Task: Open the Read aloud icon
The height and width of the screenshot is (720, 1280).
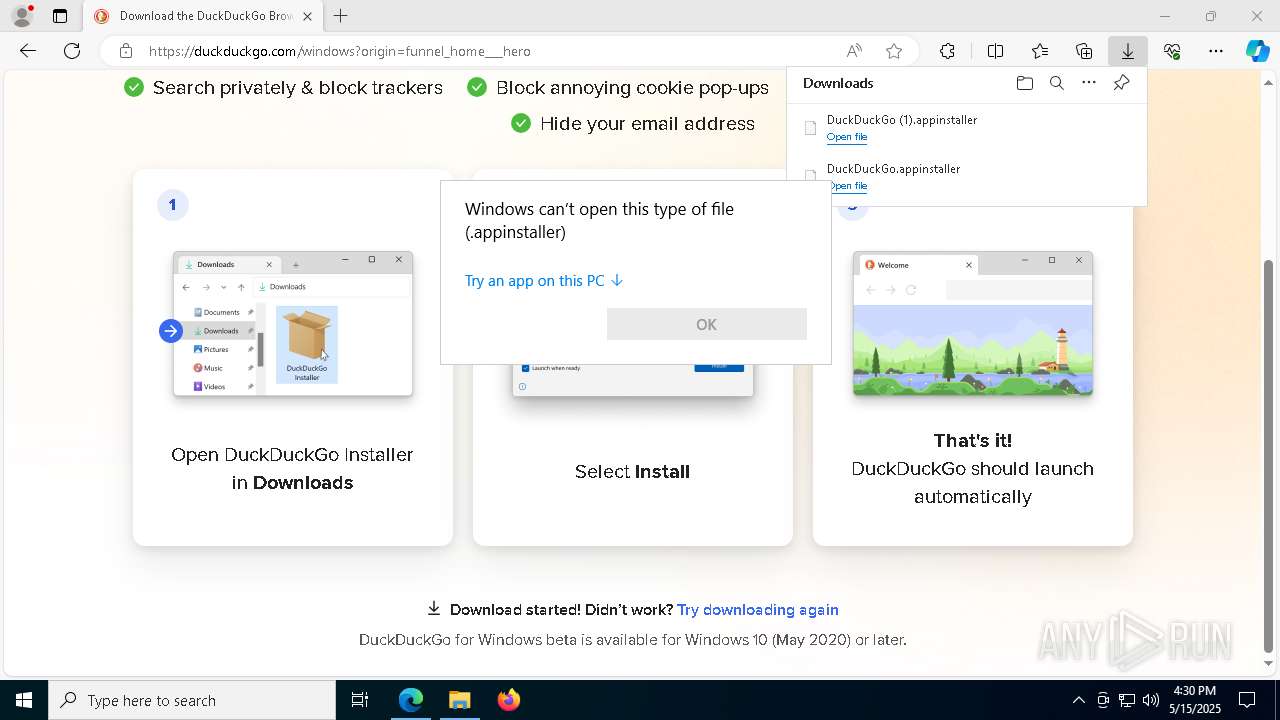Action: point(854,51)
